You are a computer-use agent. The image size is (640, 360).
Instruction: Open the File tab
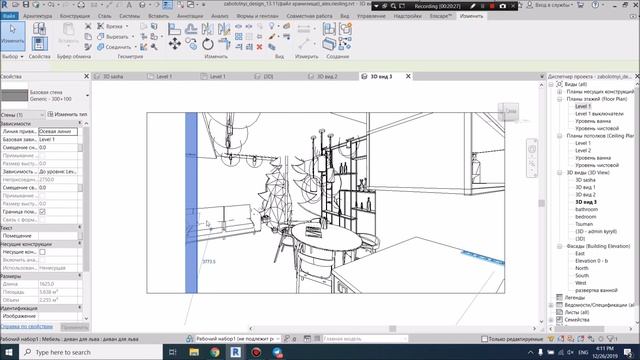click(x=9, y=16)
